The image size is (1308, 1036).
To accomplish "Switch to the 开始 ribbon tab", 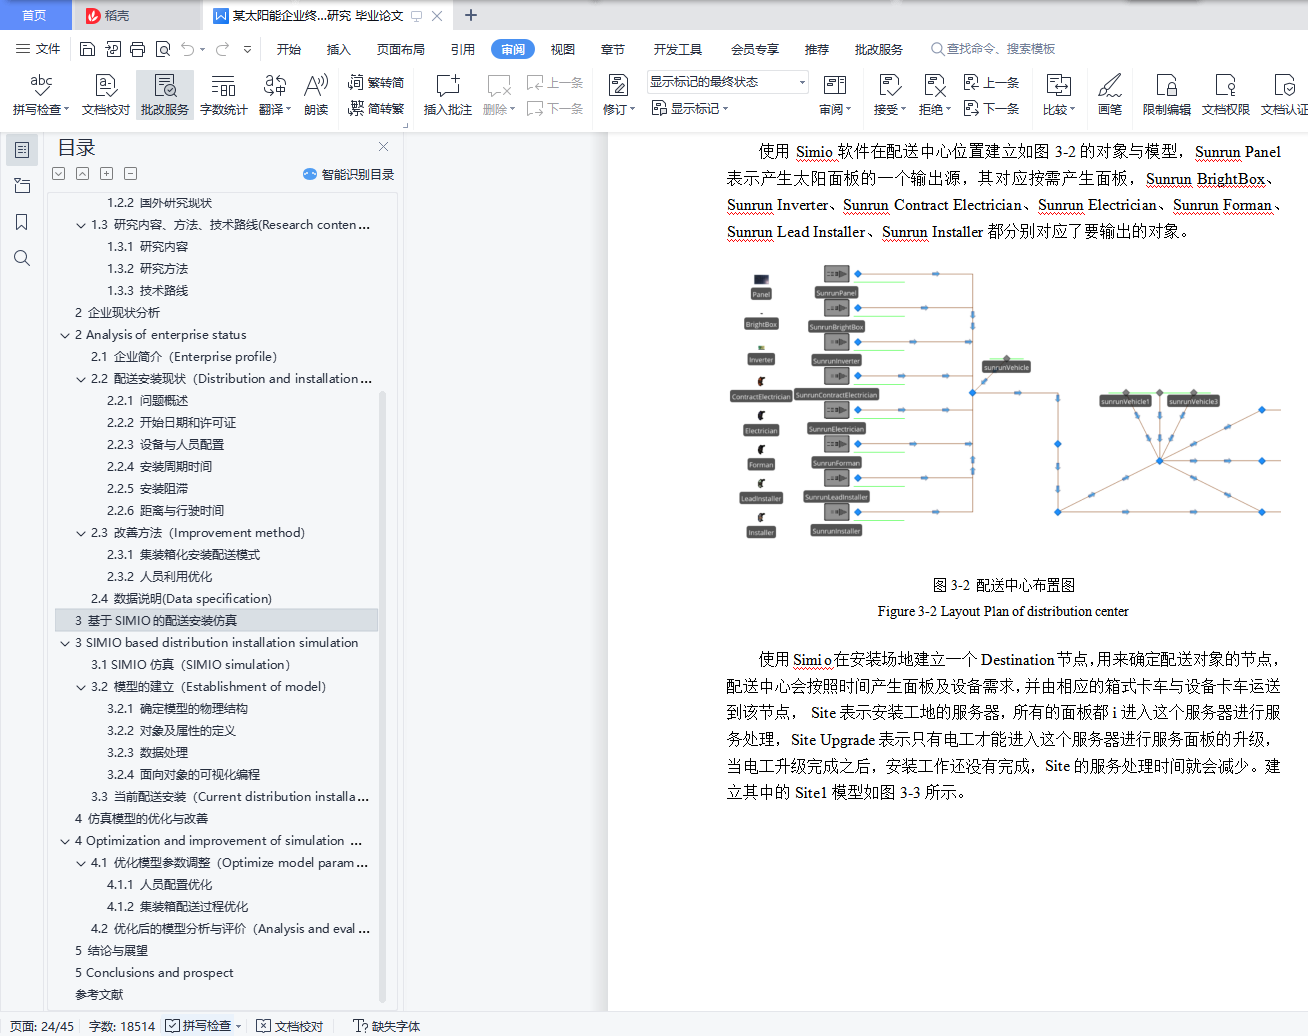I will (289, 49).
